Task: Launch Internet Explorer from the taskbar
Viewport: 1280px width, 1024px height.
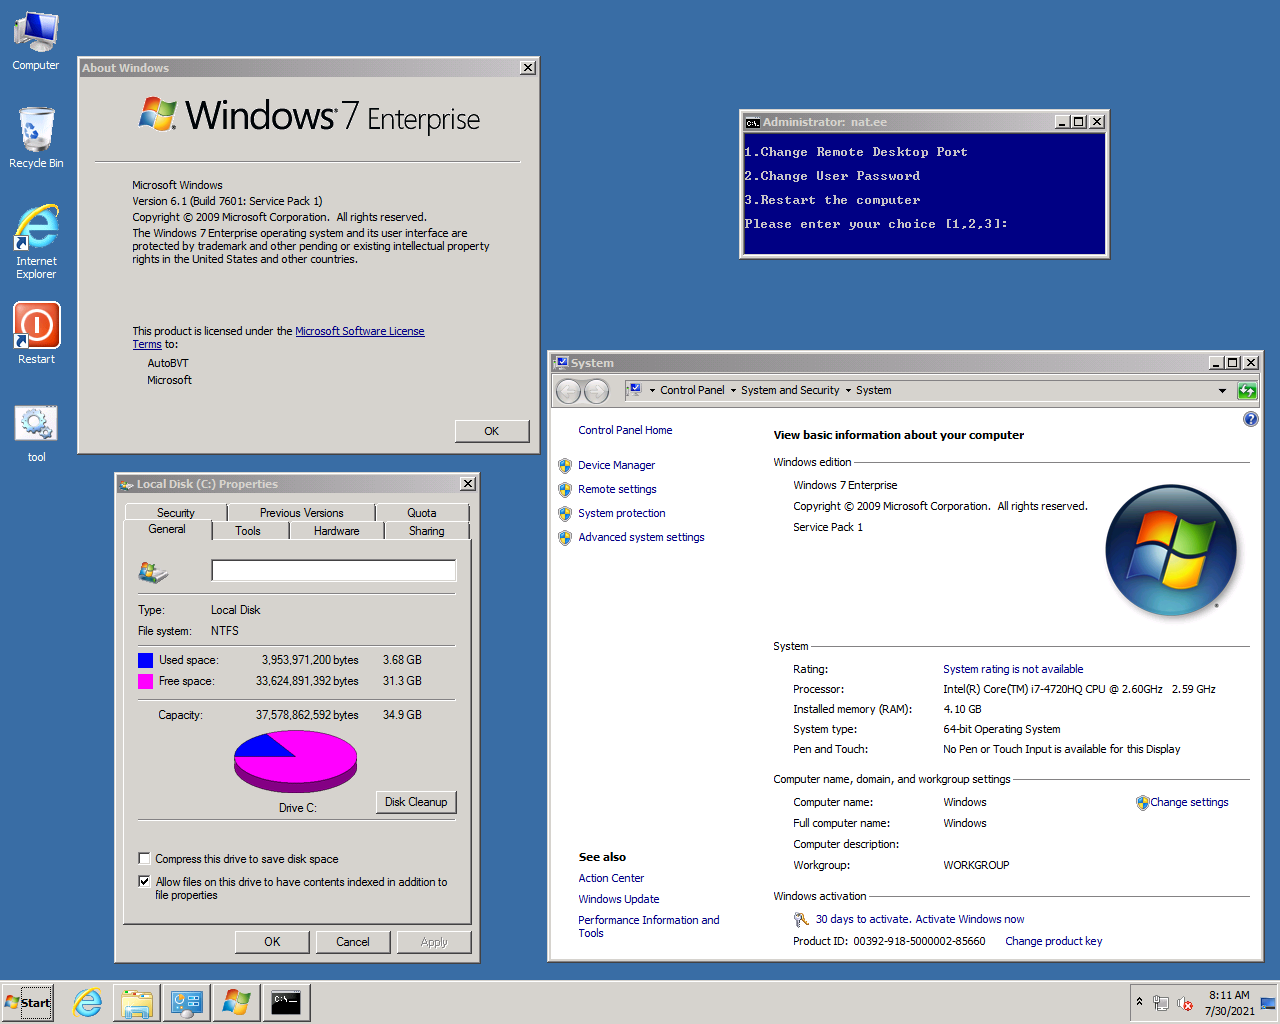Action: click(x=88, y=1002)
